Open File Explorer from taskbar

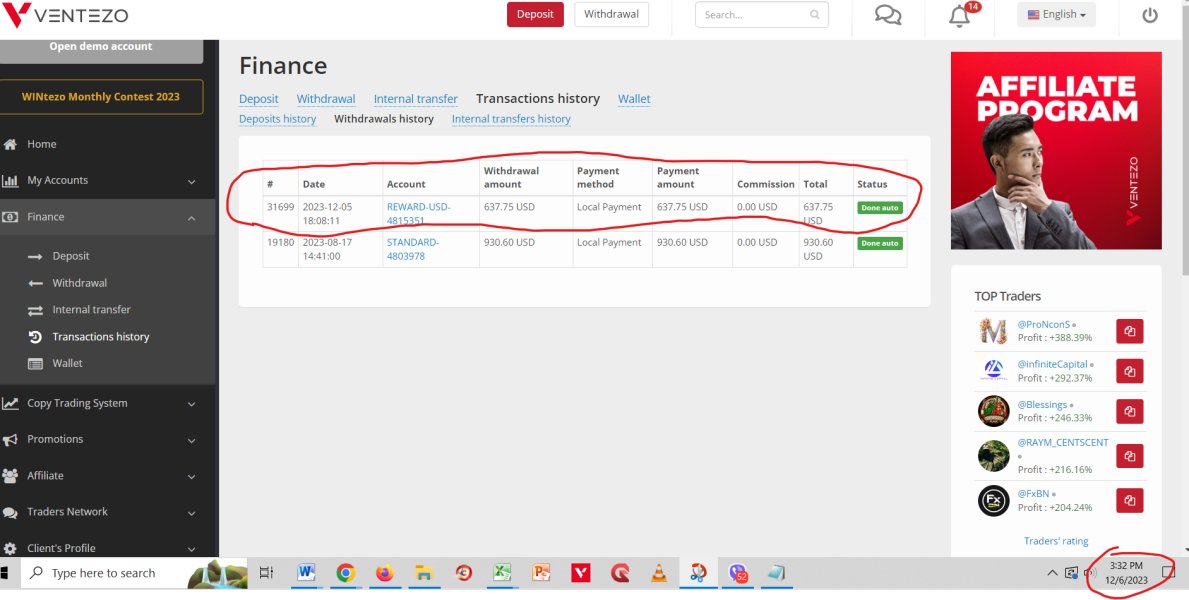pyautogui.click(x=423, y=573)
